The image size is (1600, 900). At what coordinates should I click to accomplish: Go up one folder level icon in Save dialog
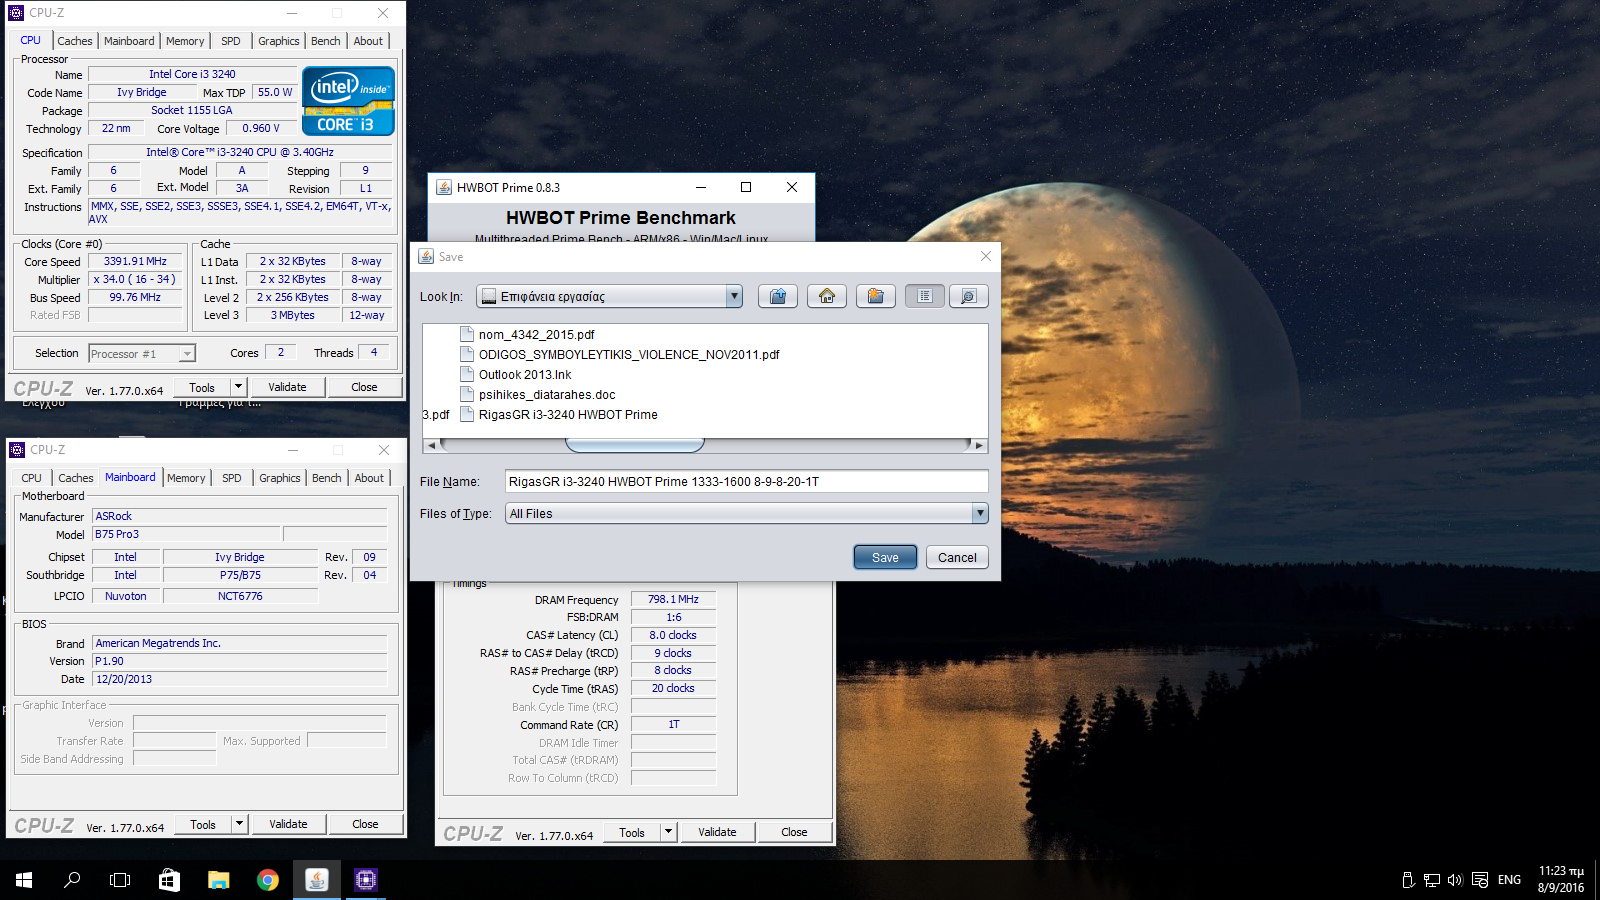[x=778, y=296]
